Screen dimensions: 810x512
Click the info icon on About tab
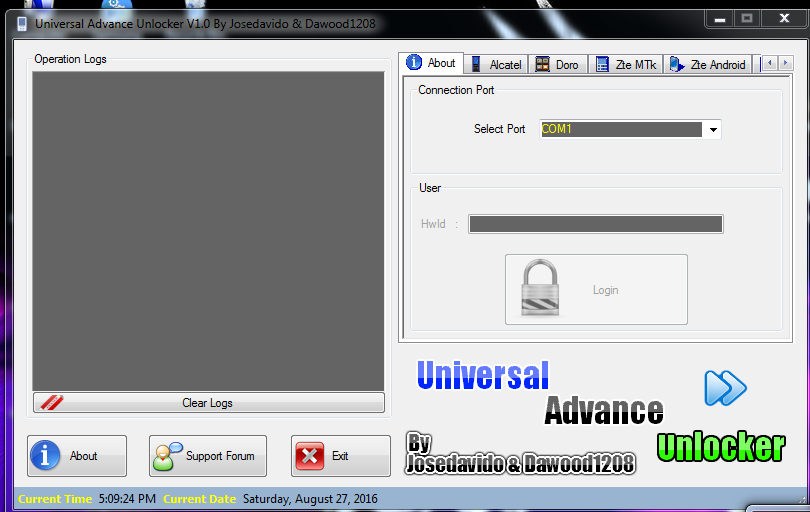414,62
